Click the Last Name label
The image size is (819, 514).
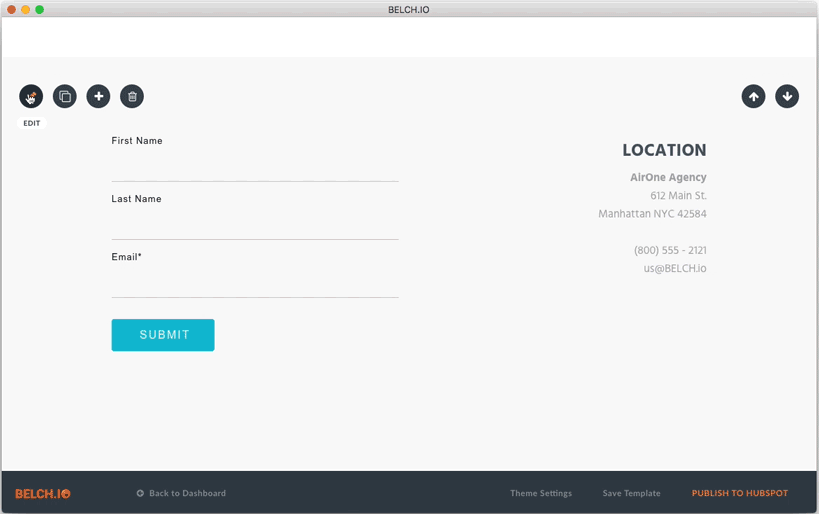click(x=136, y=198)
